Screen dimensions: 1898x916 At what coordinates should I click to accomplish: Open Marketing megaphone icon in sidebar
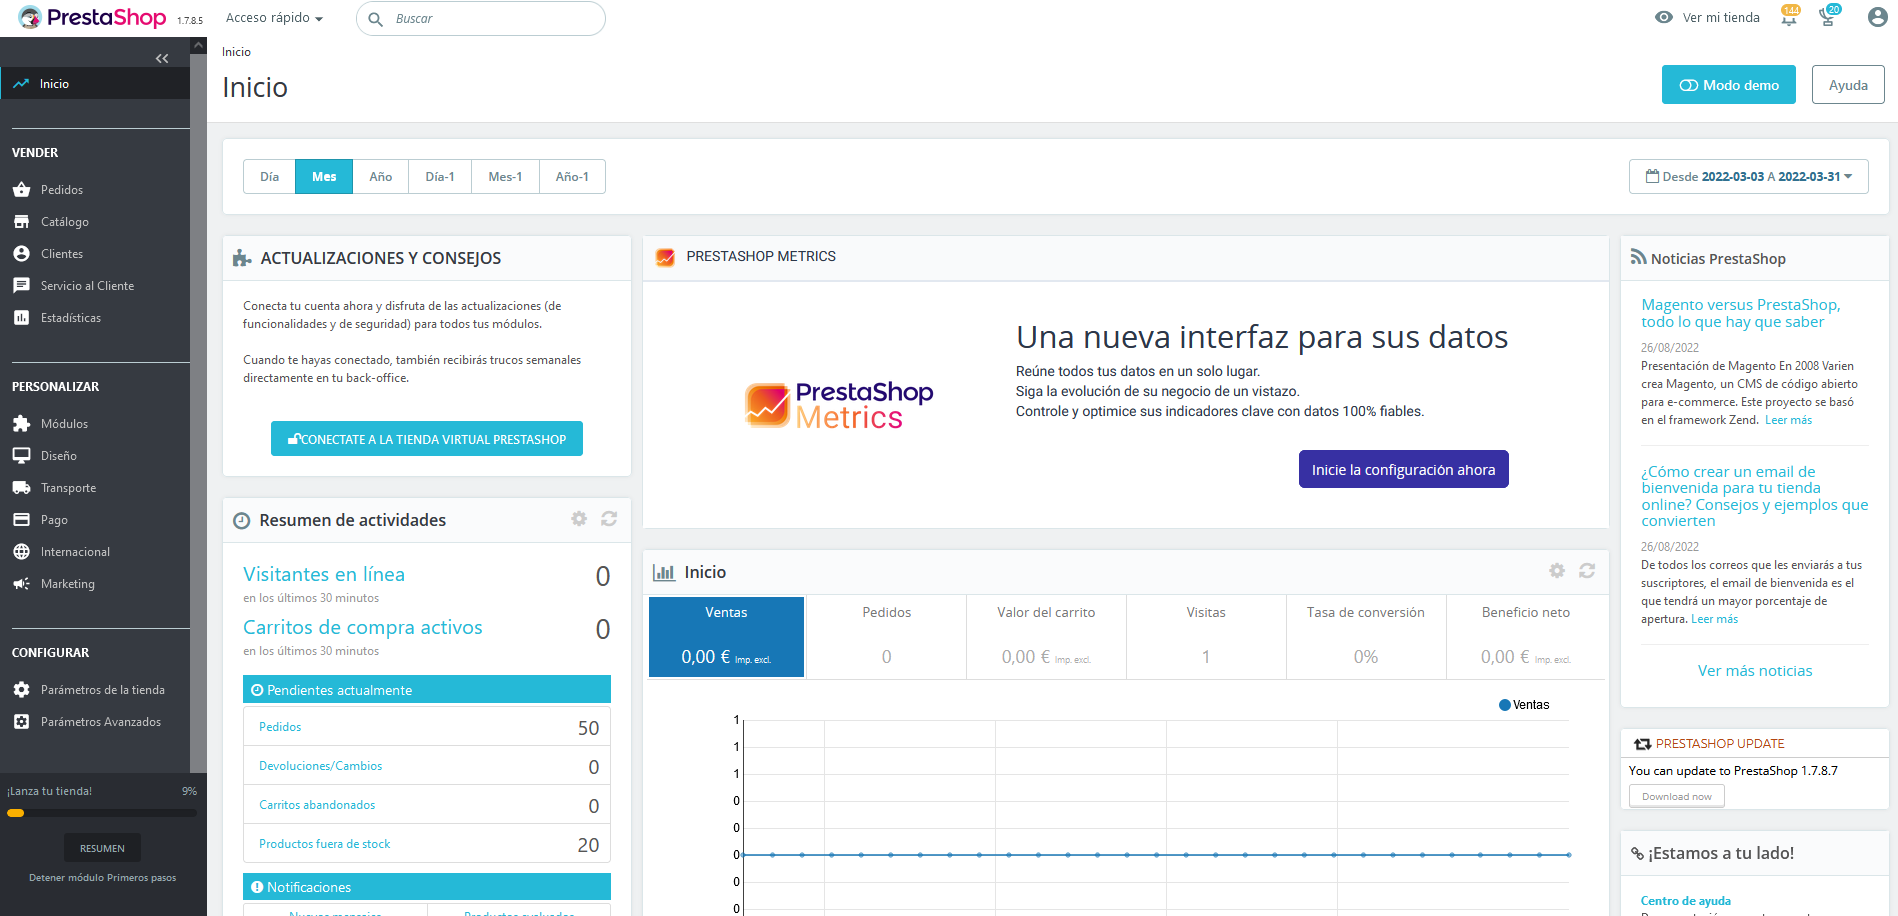[21, 583]
